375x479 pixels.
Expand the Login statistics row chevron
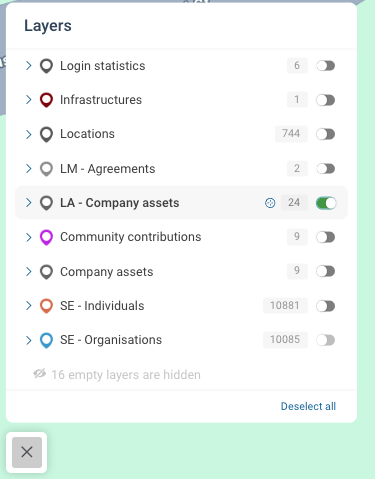(x=29, y=65)
